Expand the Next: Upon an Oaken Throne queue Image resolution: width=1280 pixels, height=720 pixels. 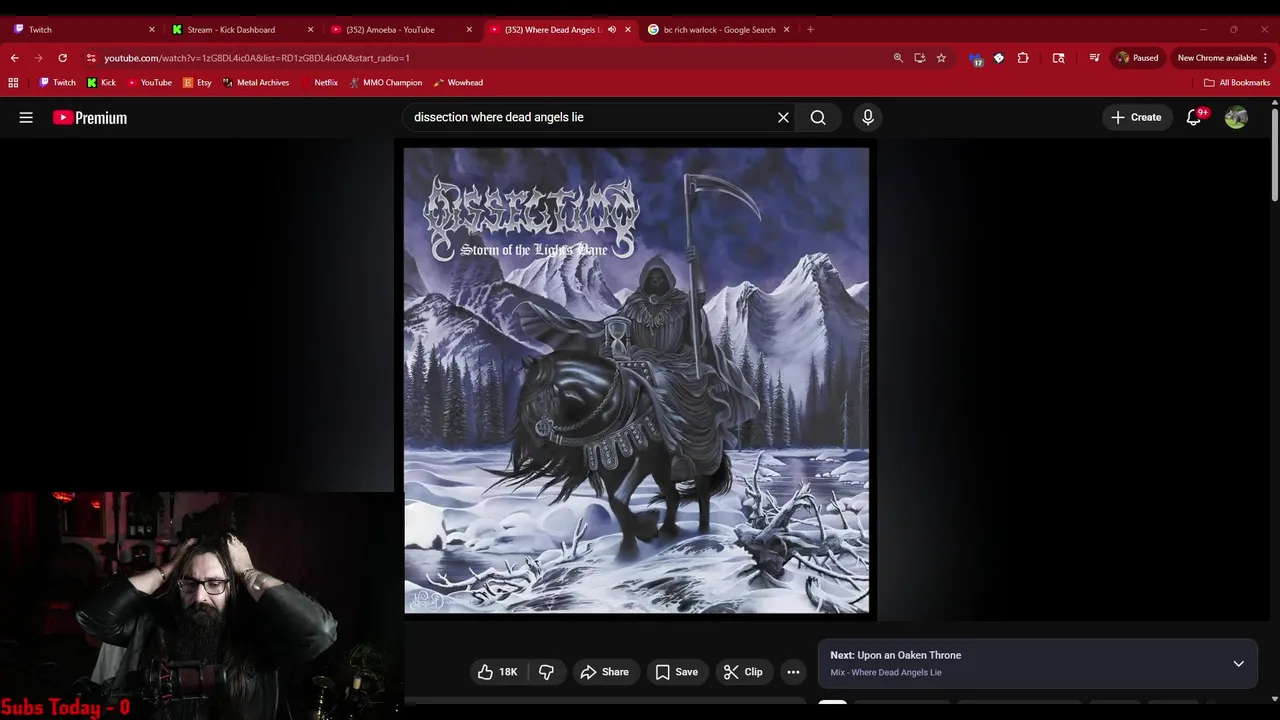(x=1238, y=663)
